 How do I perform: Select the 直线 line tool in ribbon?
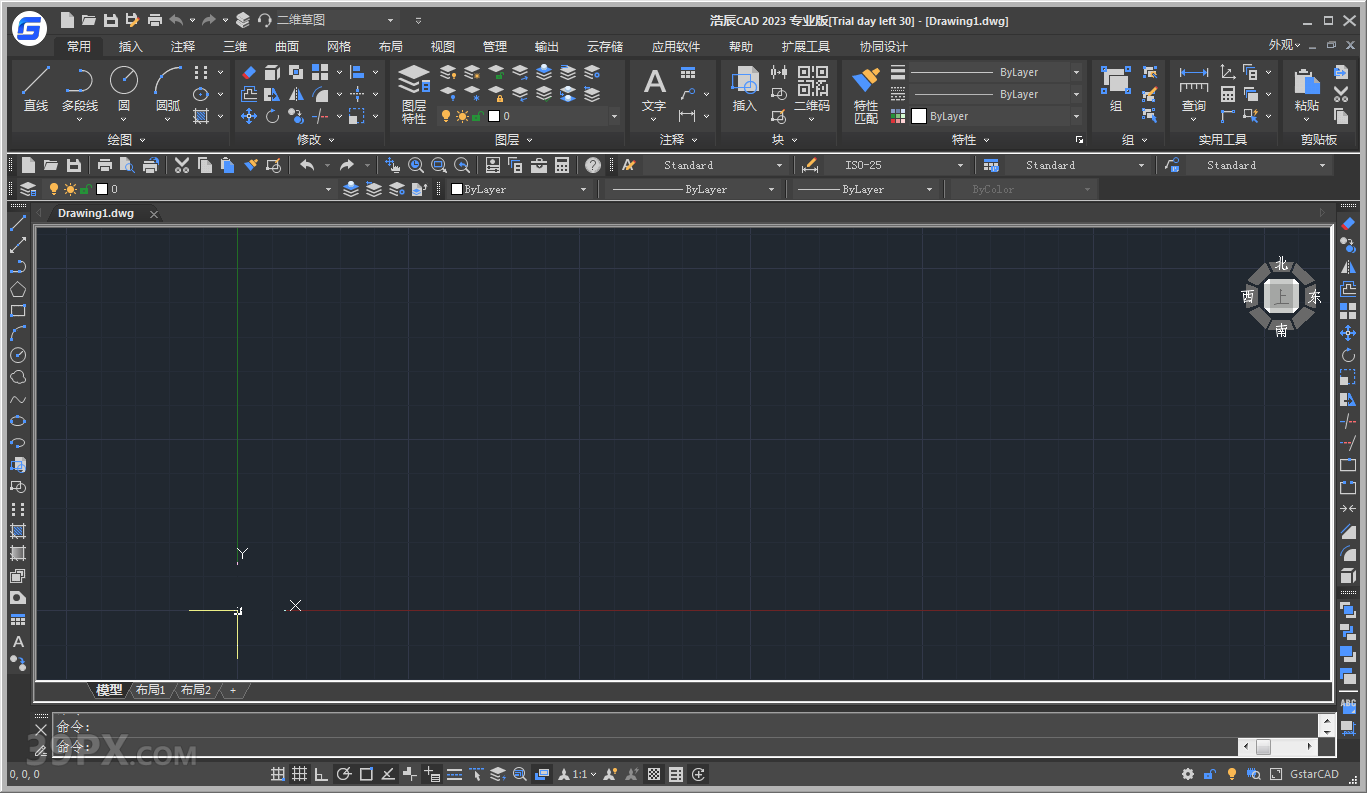coord(36,88)
